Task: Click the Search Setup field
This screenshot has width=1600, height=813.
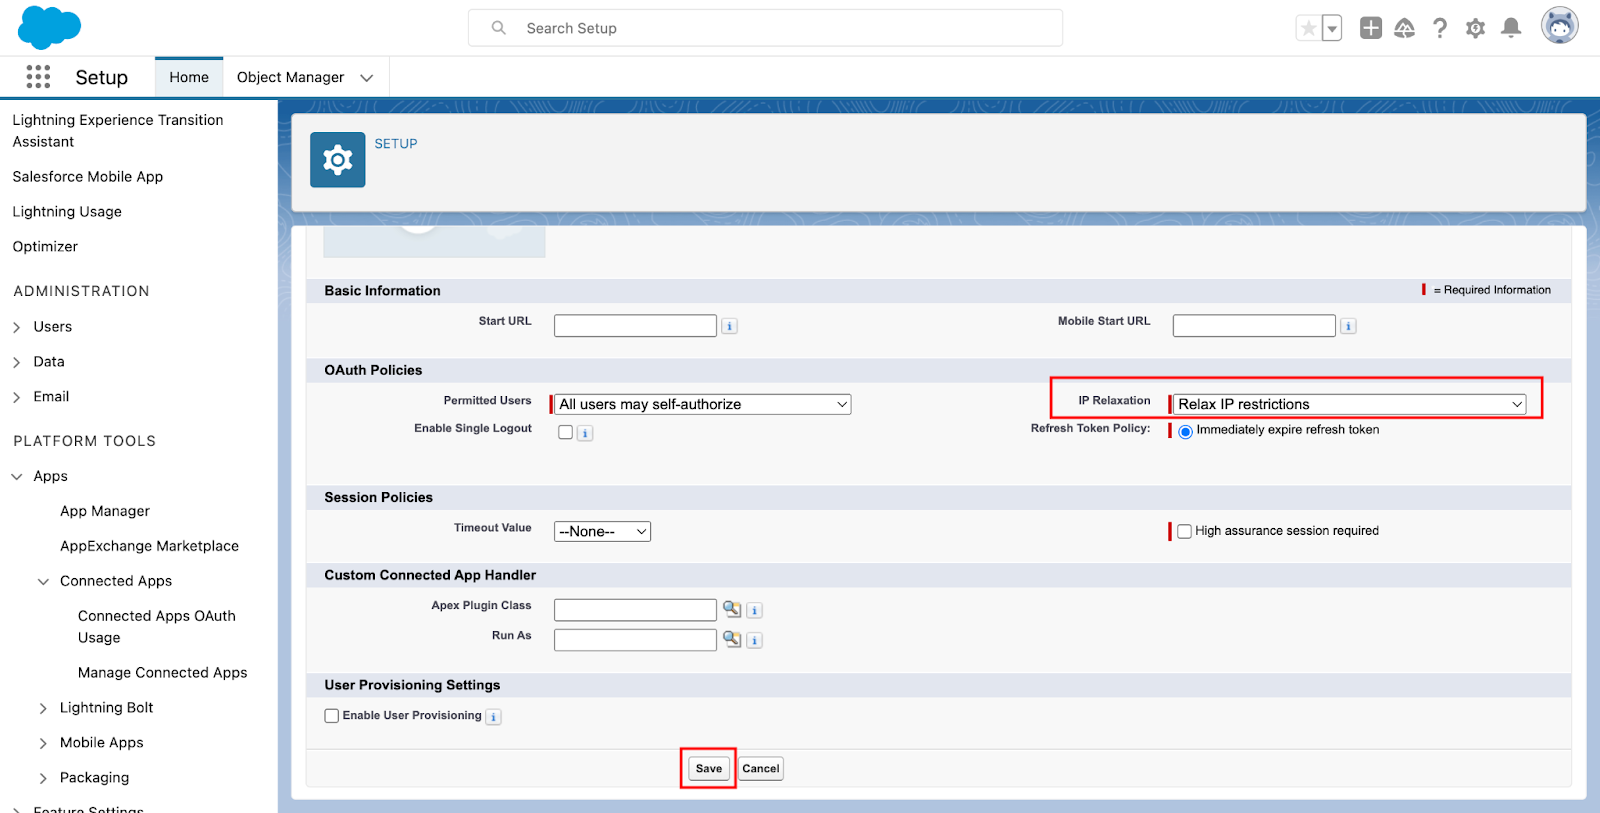Action: tap(765, 28)
